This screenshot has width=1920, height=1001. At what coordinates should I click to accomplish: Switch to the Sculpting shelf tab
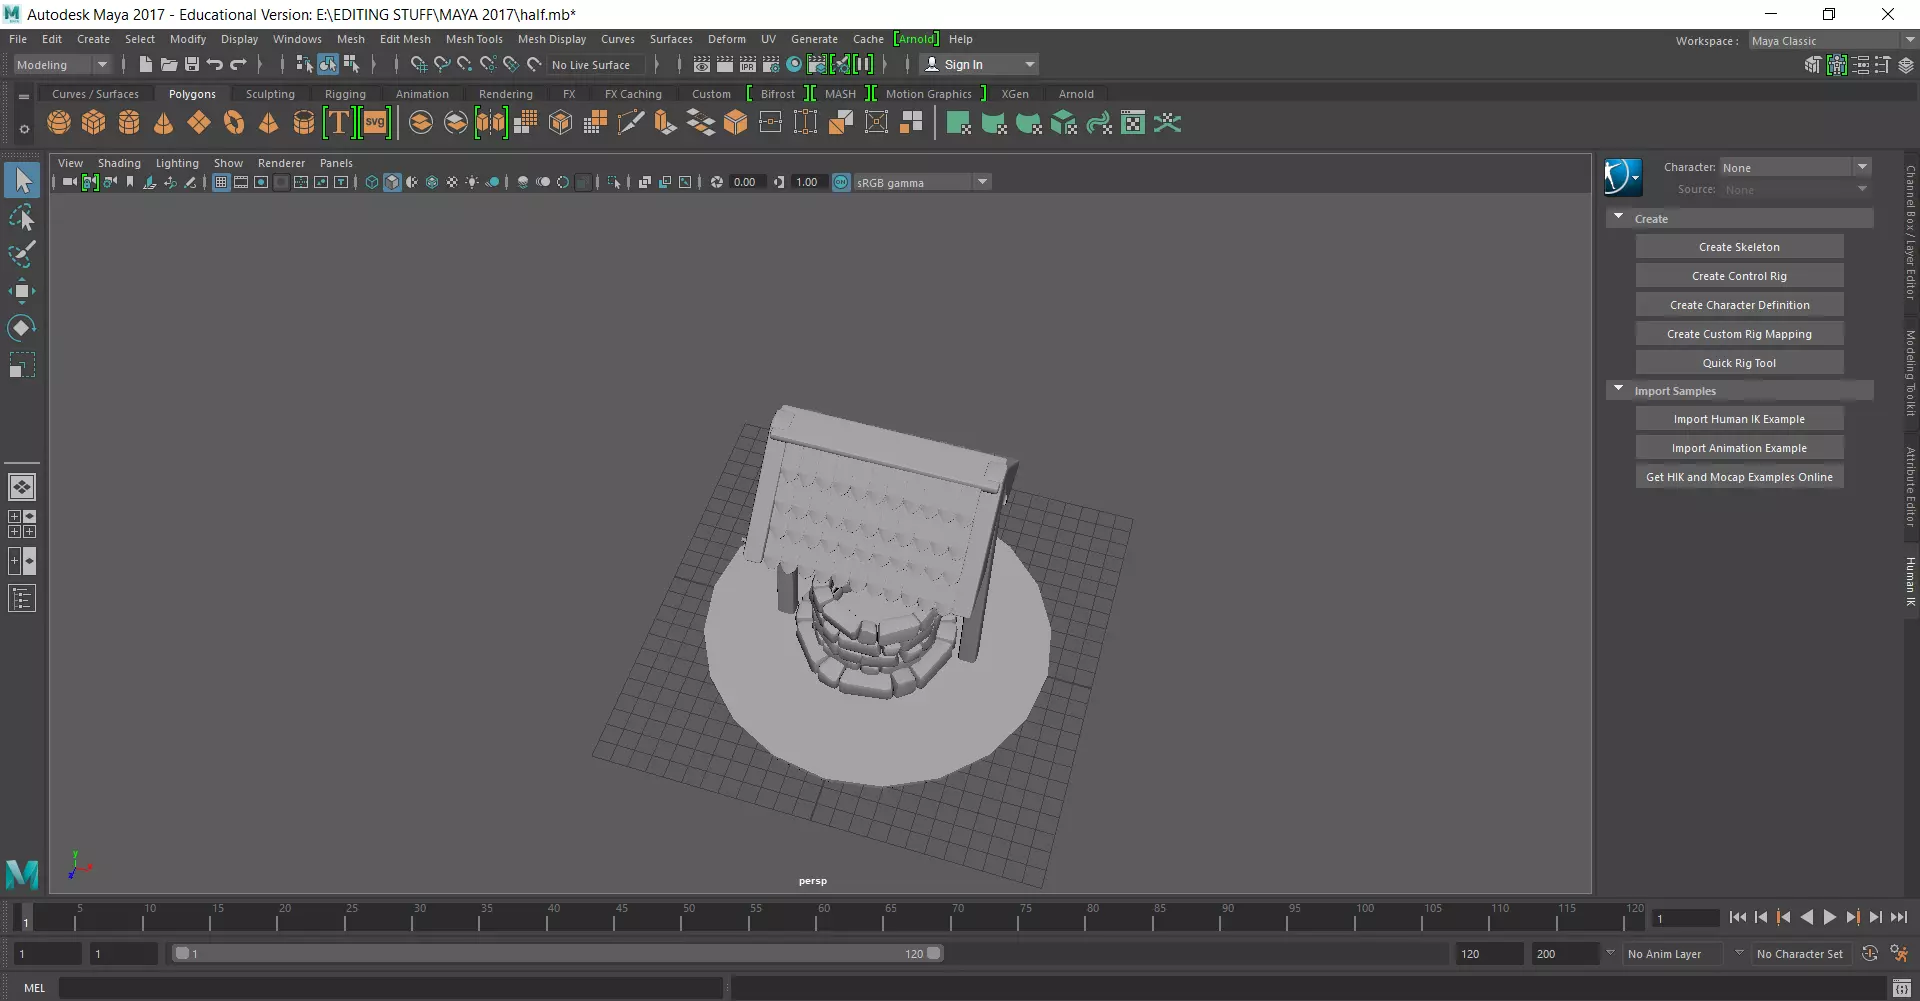tap(270, 94)
